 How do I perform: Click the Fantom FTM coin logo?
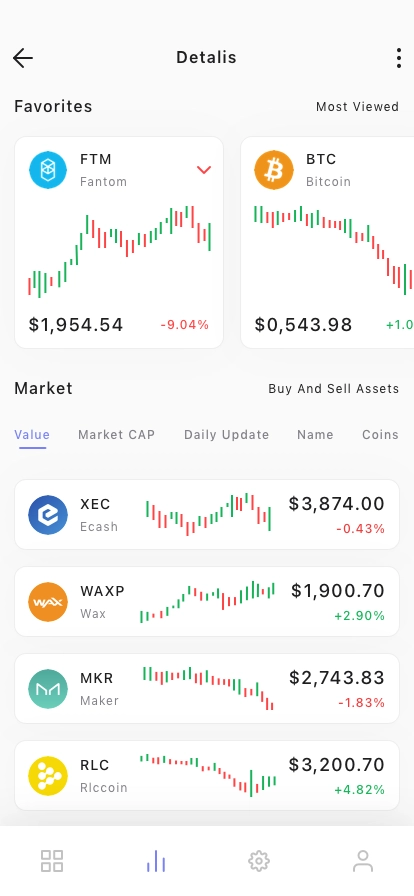tap(48, 170)
